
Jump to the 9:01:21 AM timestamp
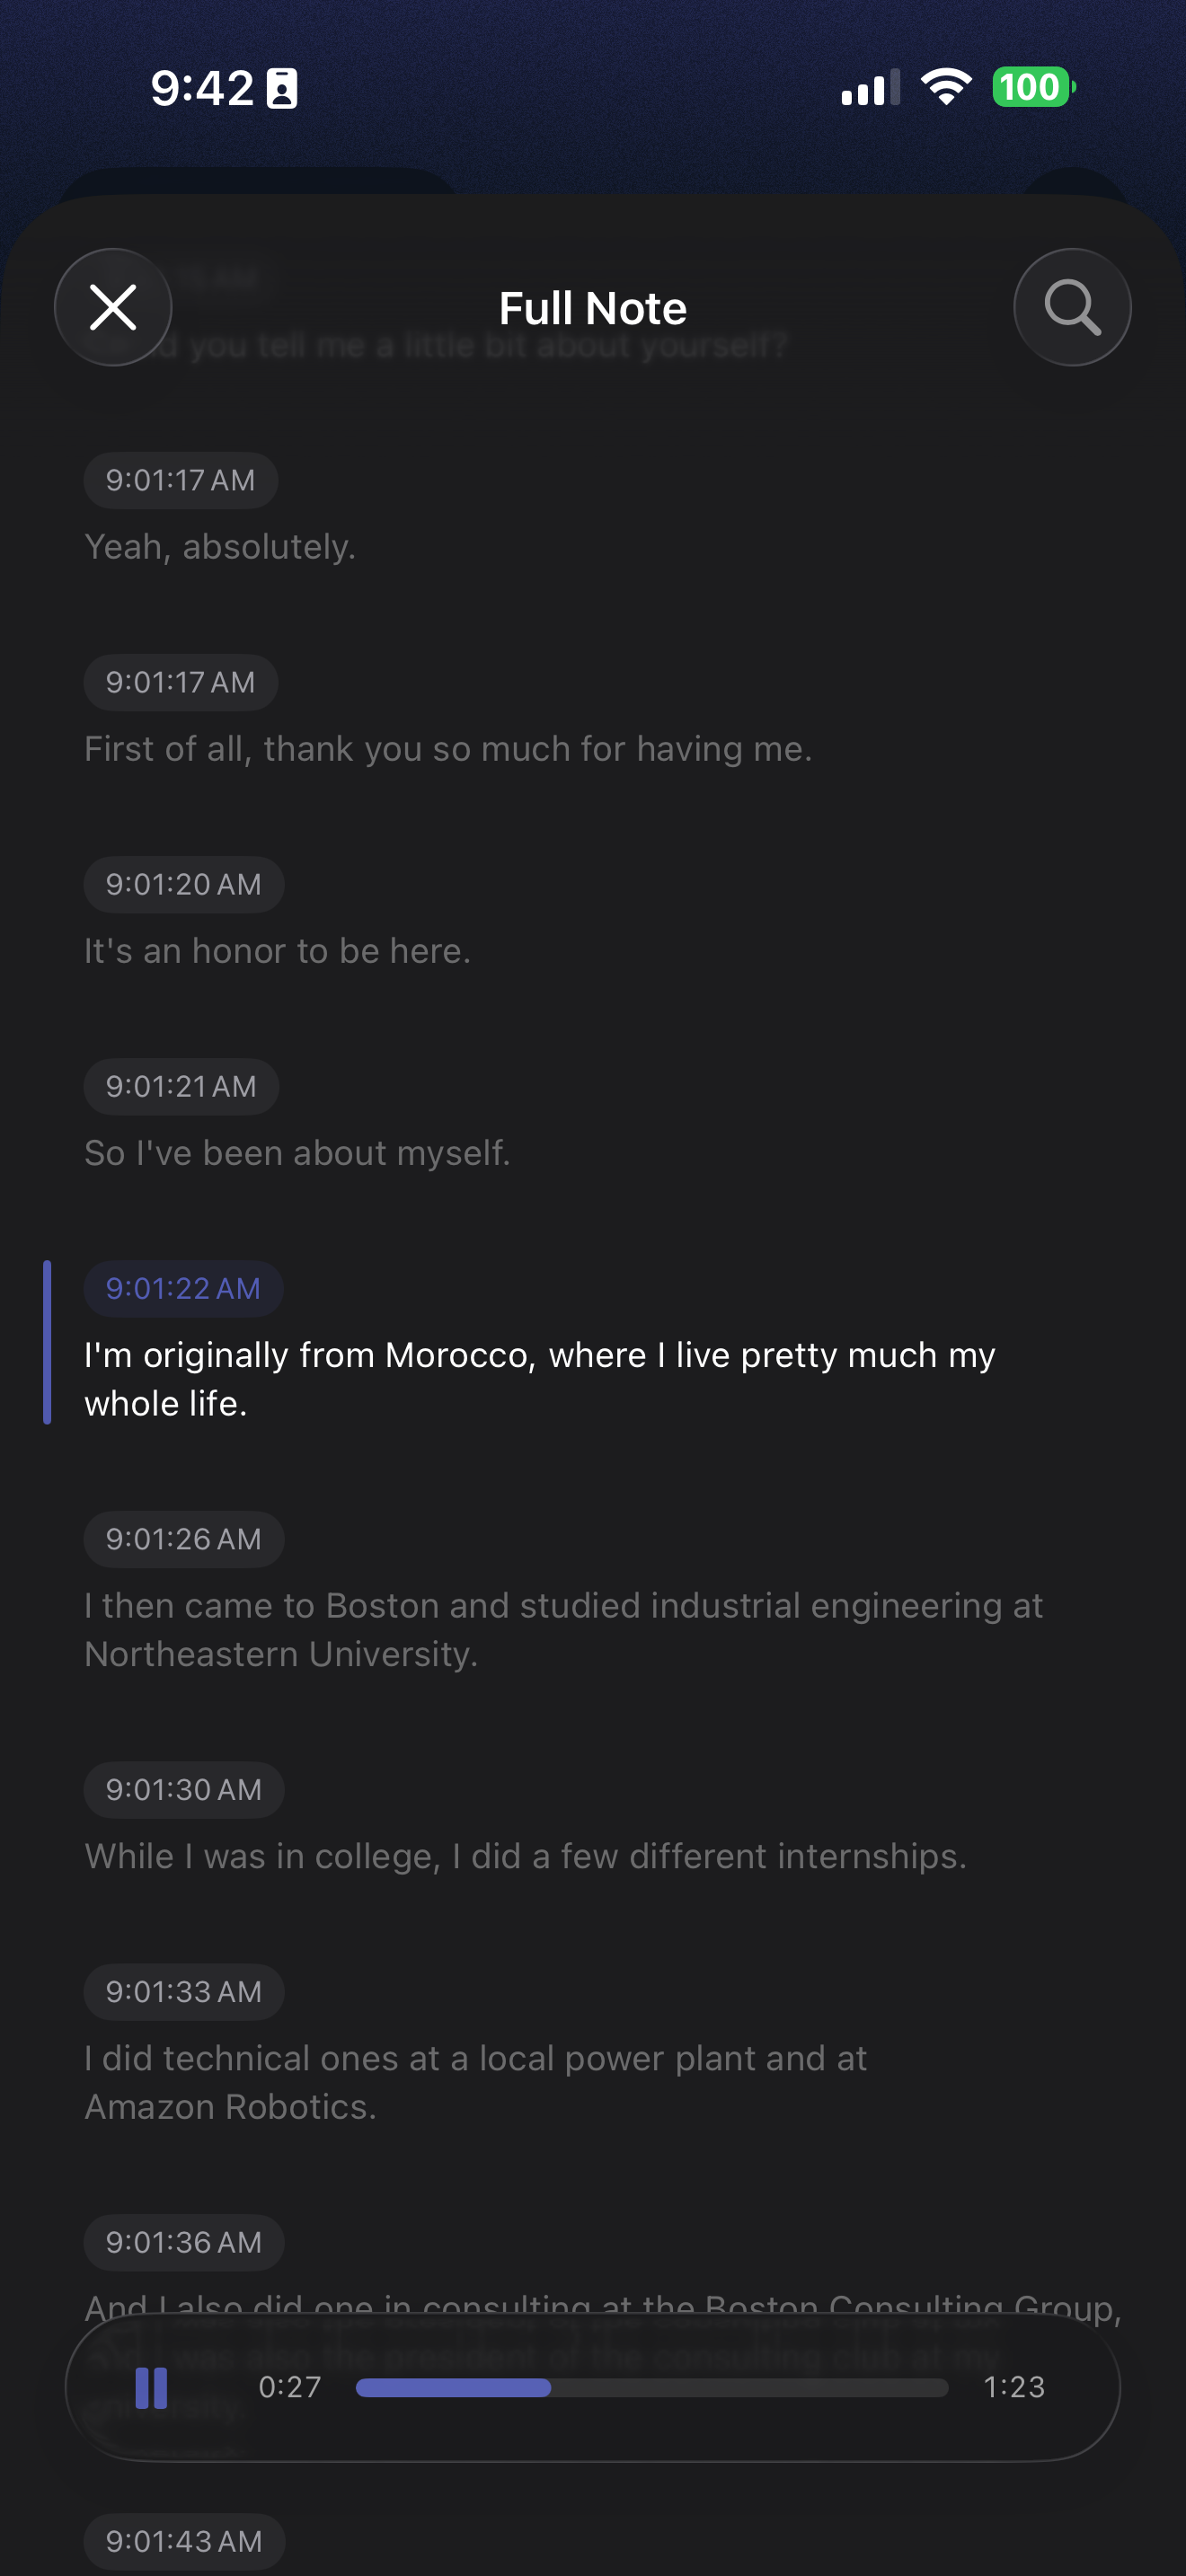181,1087
